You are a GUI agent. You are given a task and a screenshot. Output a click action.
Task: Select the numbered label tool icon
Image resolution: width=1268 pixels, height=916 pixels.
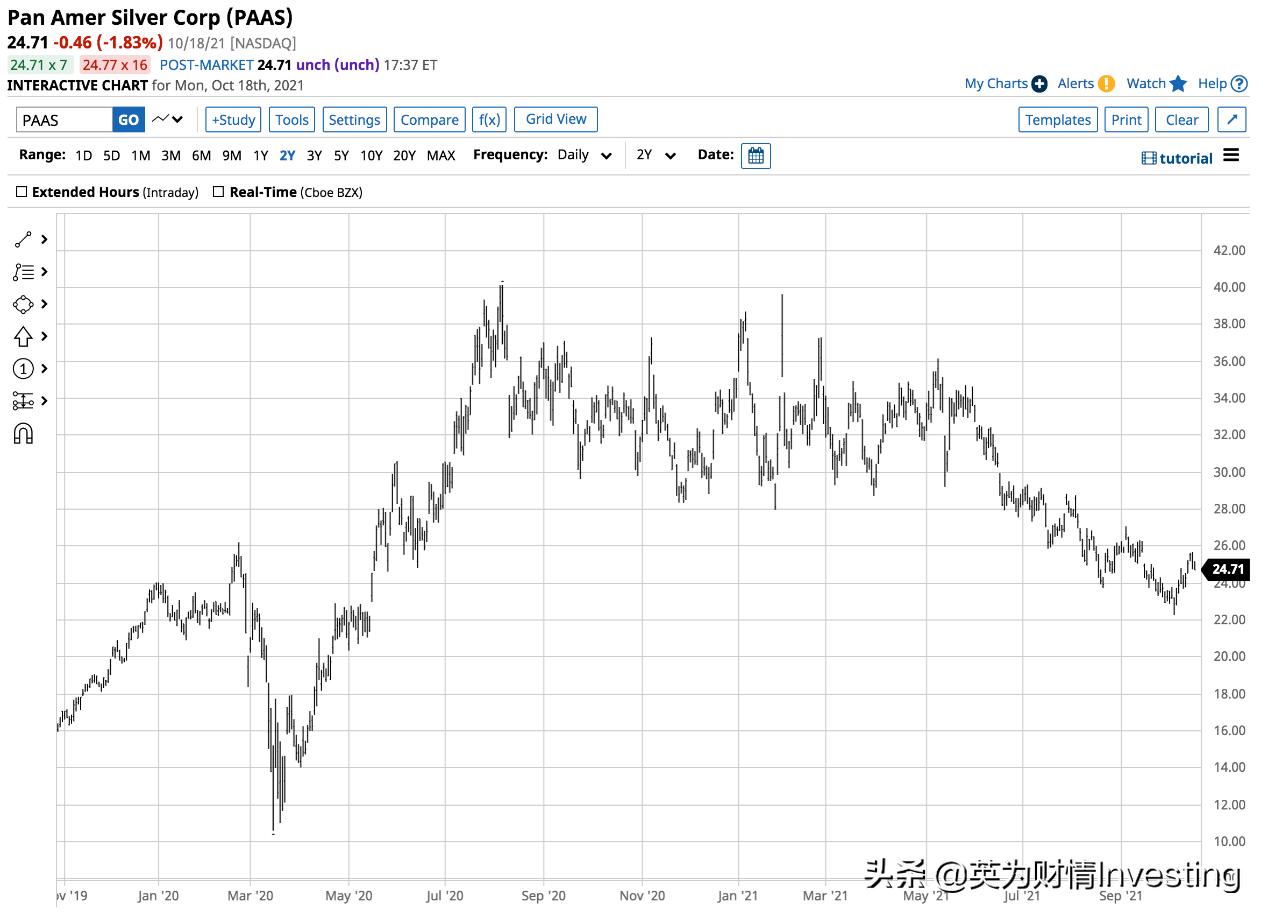pos(23,369)
